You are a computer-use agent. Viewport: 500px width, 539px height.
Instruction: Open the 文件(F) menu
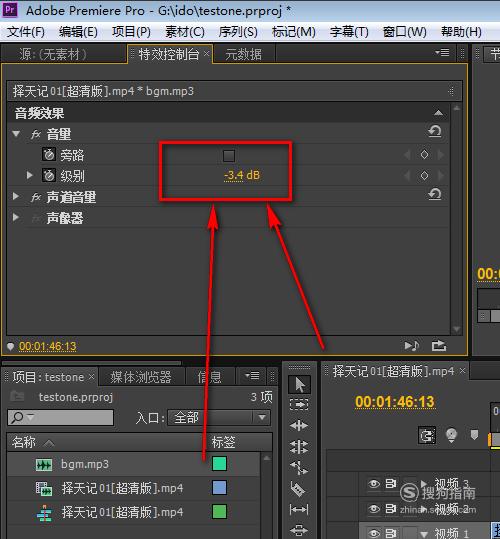(x=26, y=32)
